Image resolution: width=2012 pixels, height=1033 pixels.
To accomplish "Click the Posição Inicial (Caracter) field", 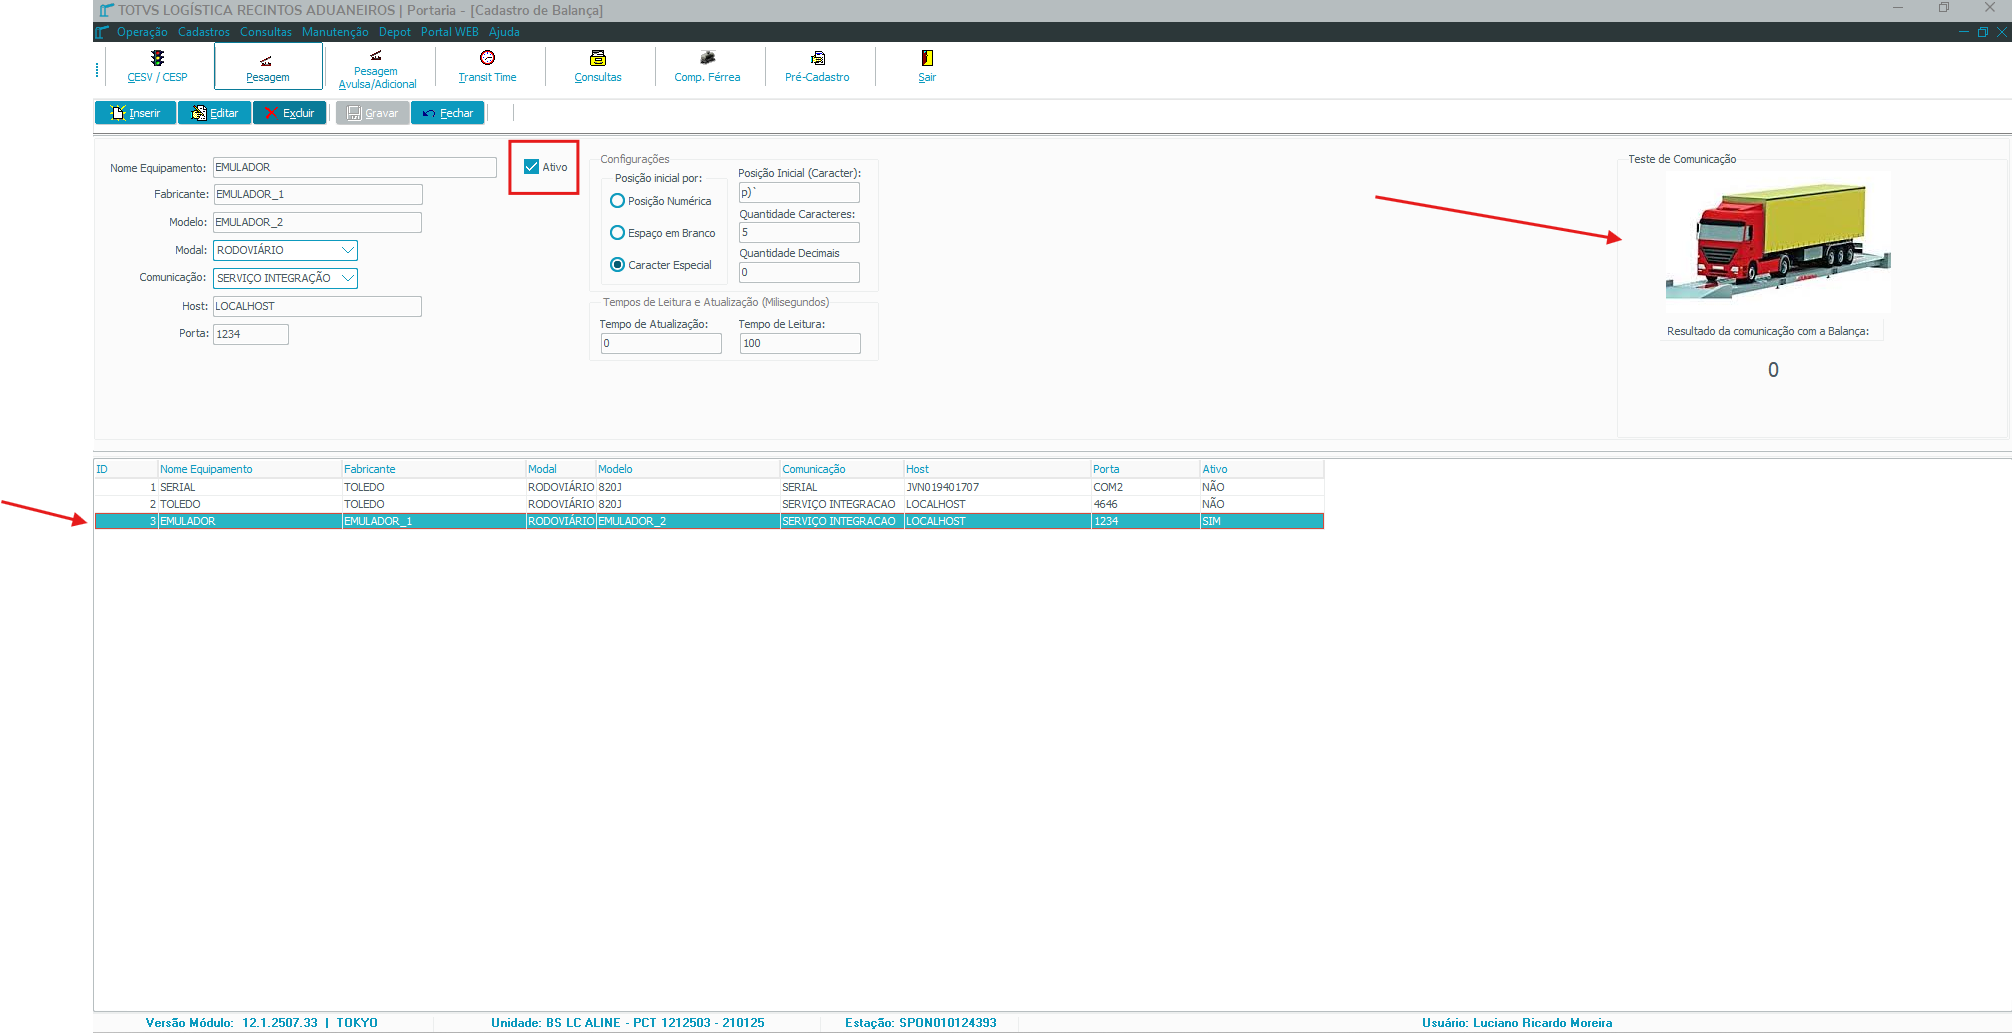I will click(x=799, y=192).
